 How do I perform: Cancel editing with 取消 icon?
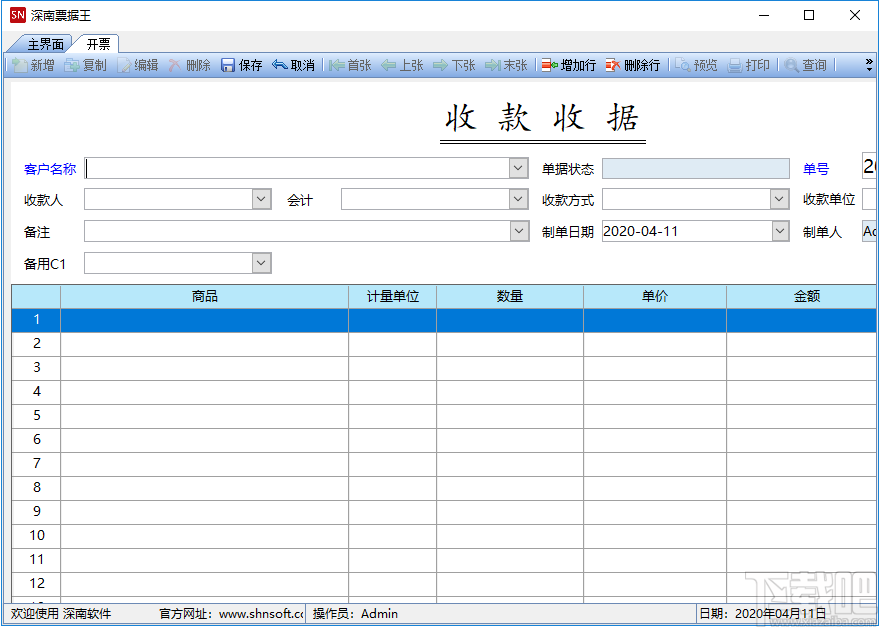293,65
